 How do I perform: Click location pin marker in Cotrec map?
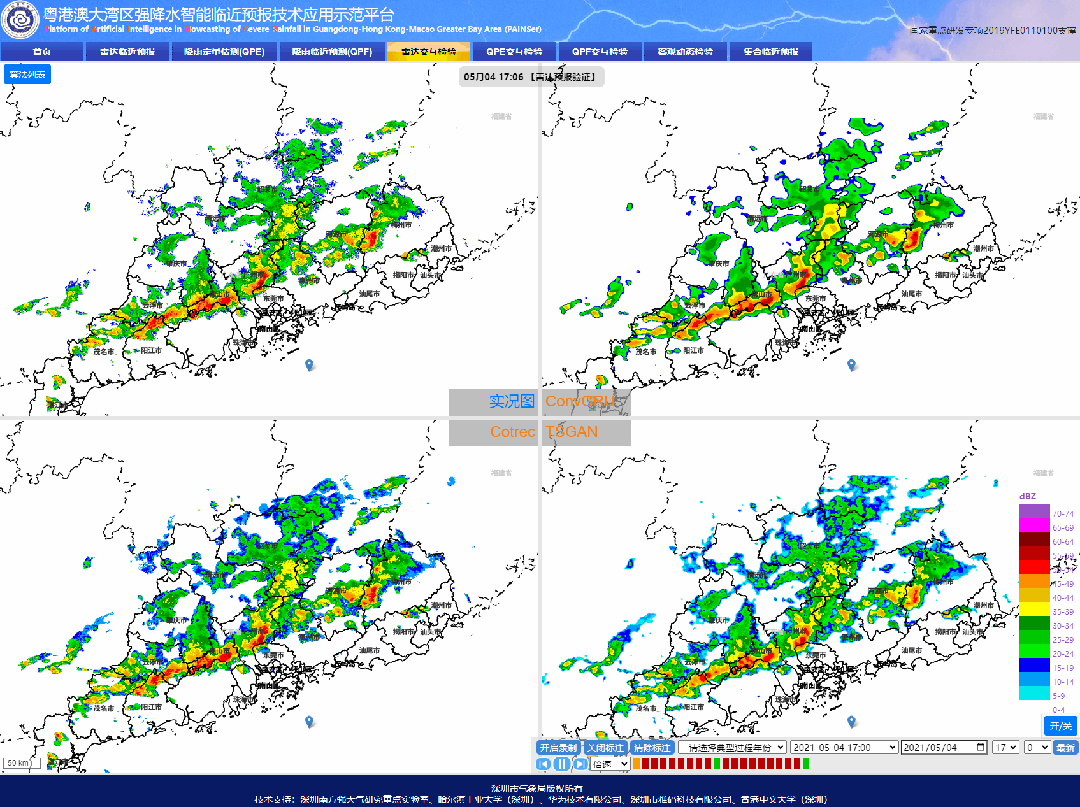(309, 722)
